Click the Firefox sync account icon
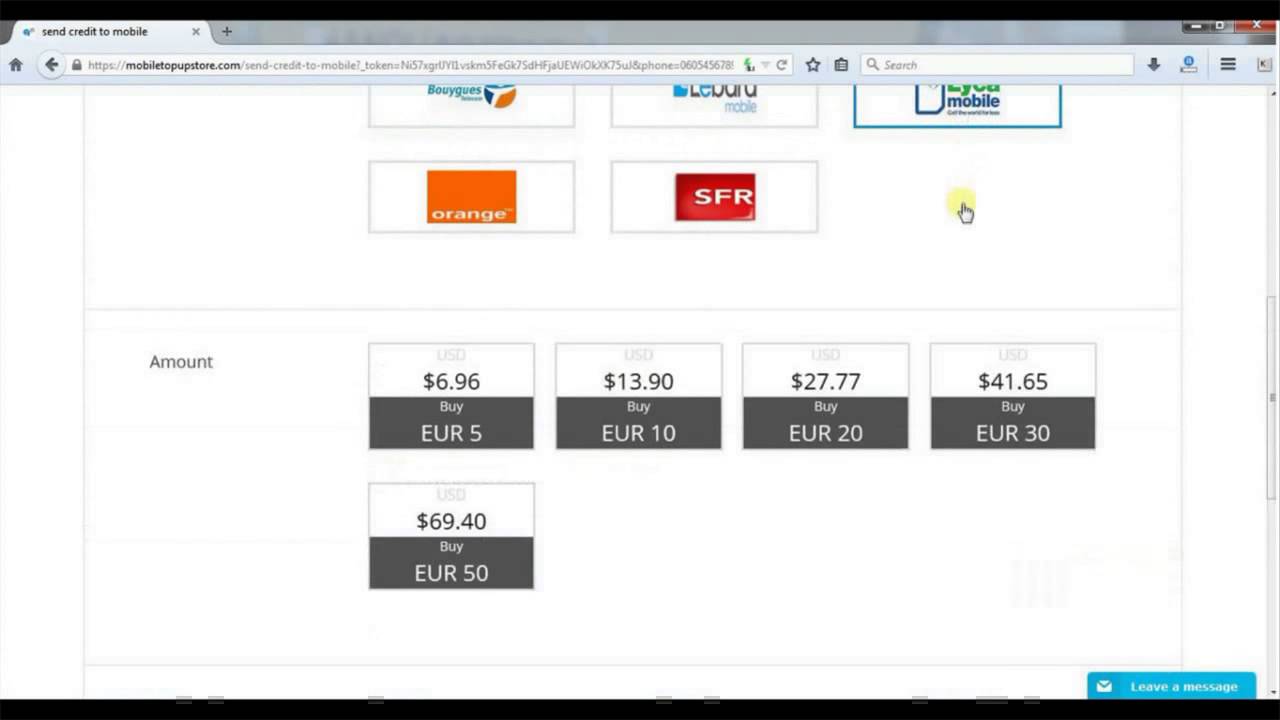1280x720 pixels. 1189,65
